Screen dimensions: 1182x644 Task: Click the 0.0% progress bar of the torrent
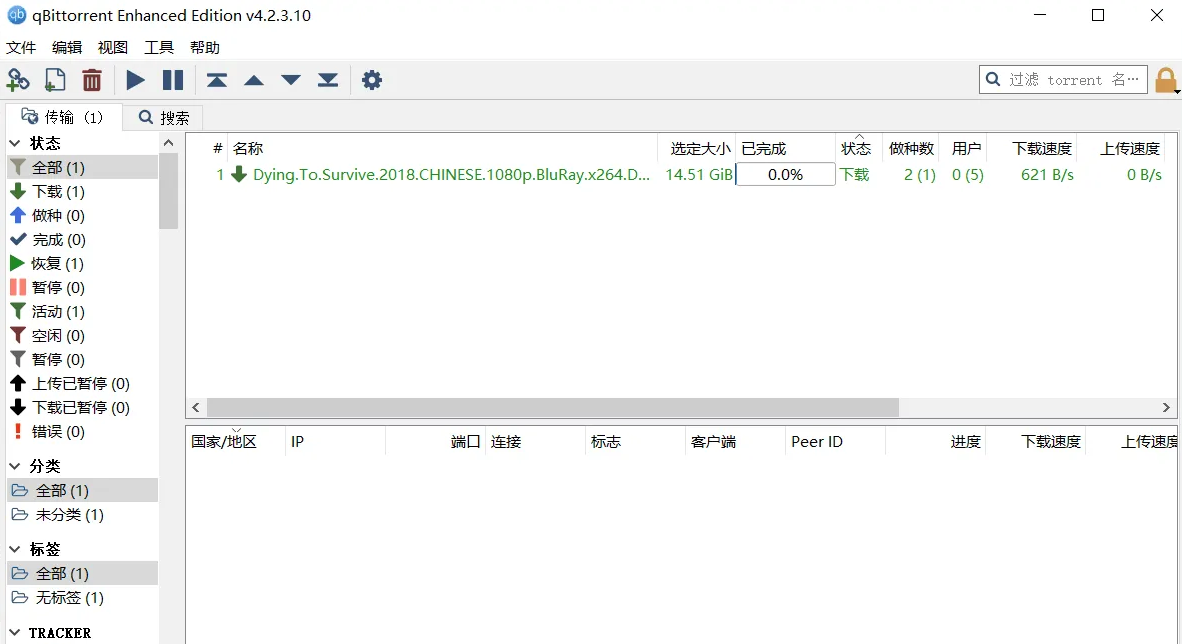point(784,174)
